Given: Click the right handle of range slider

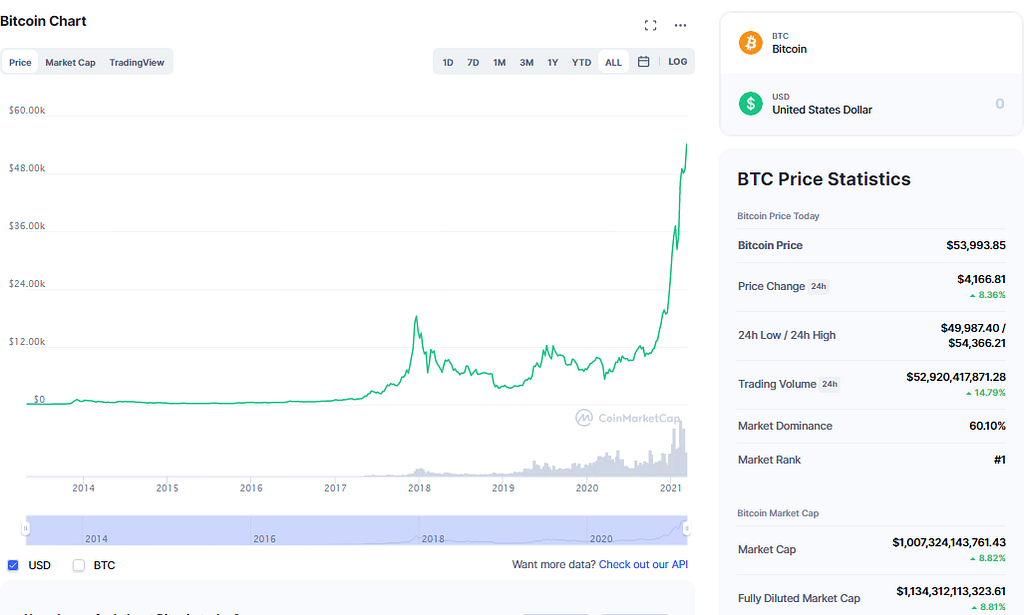Looking at the screenshot, I should coord(686,528).
